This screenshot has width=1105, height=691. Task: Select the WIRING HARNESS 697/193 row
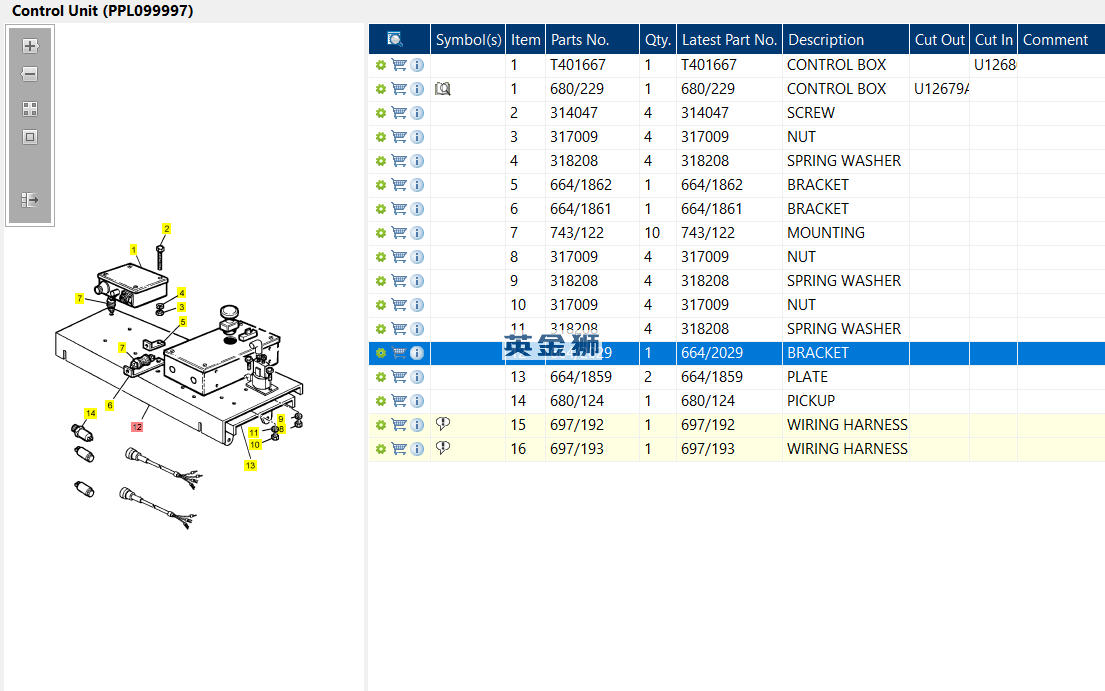point(736,449)
